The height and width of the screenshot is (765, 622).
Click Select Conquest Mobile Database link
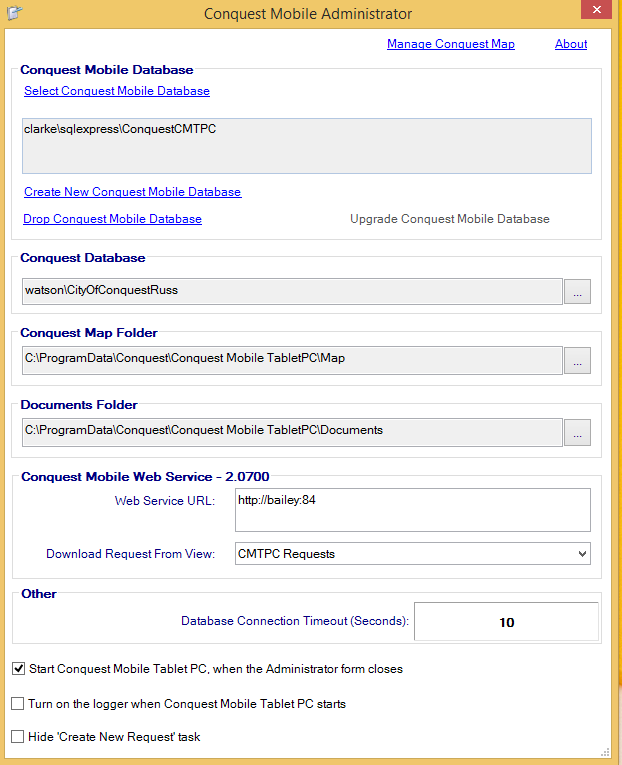[x=117, y=91]
